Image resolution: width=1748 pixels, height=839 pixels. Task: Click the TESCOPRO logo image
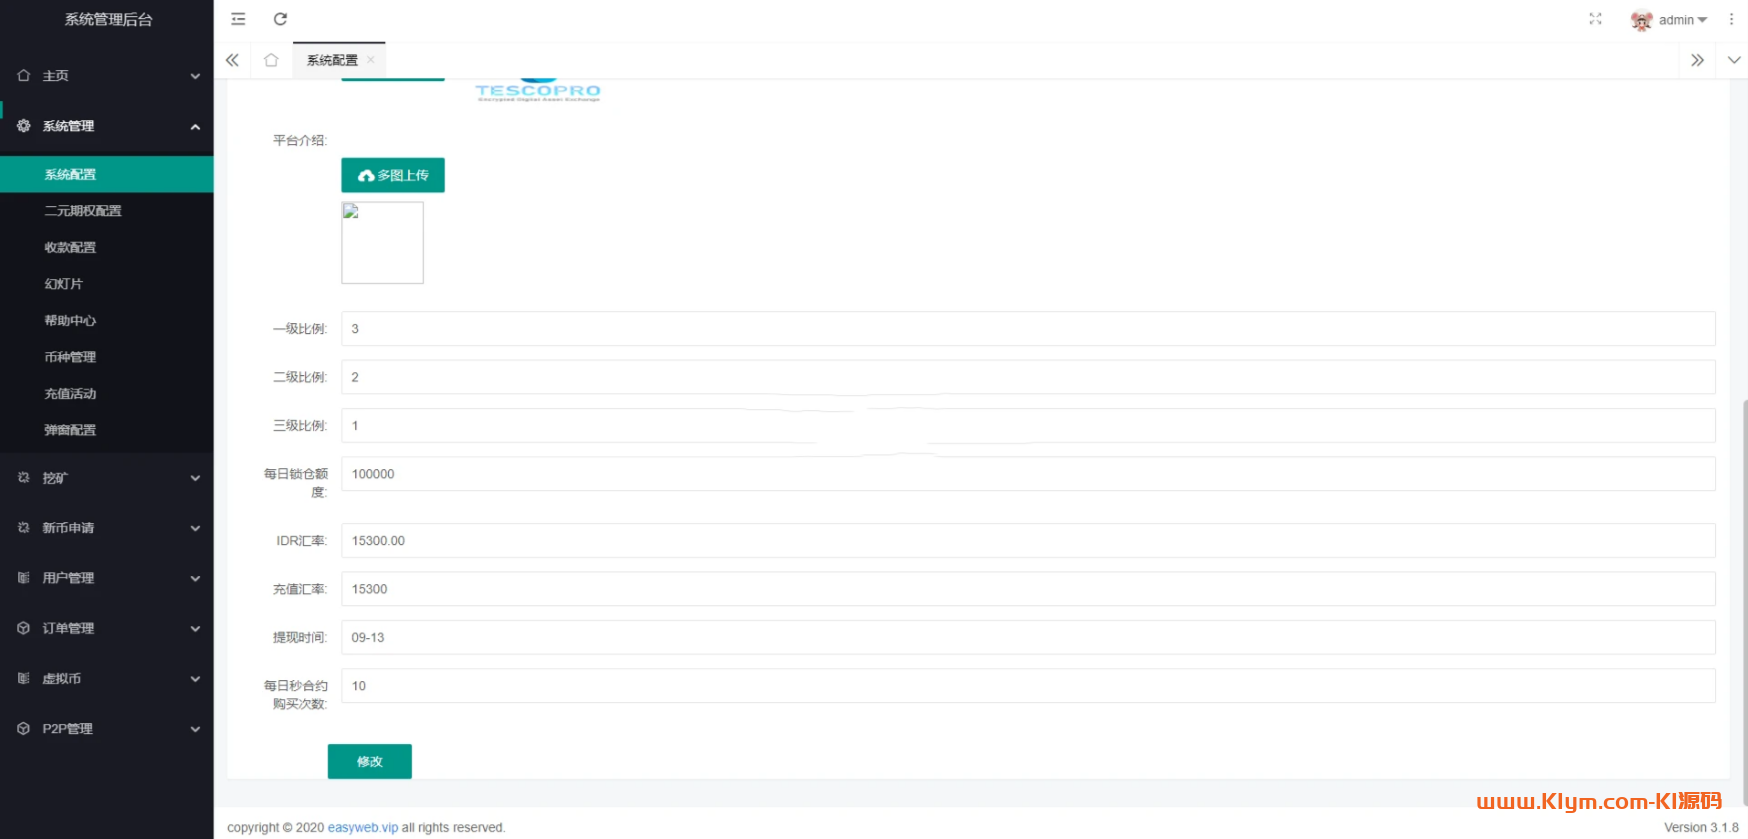[x=538, y=90]
